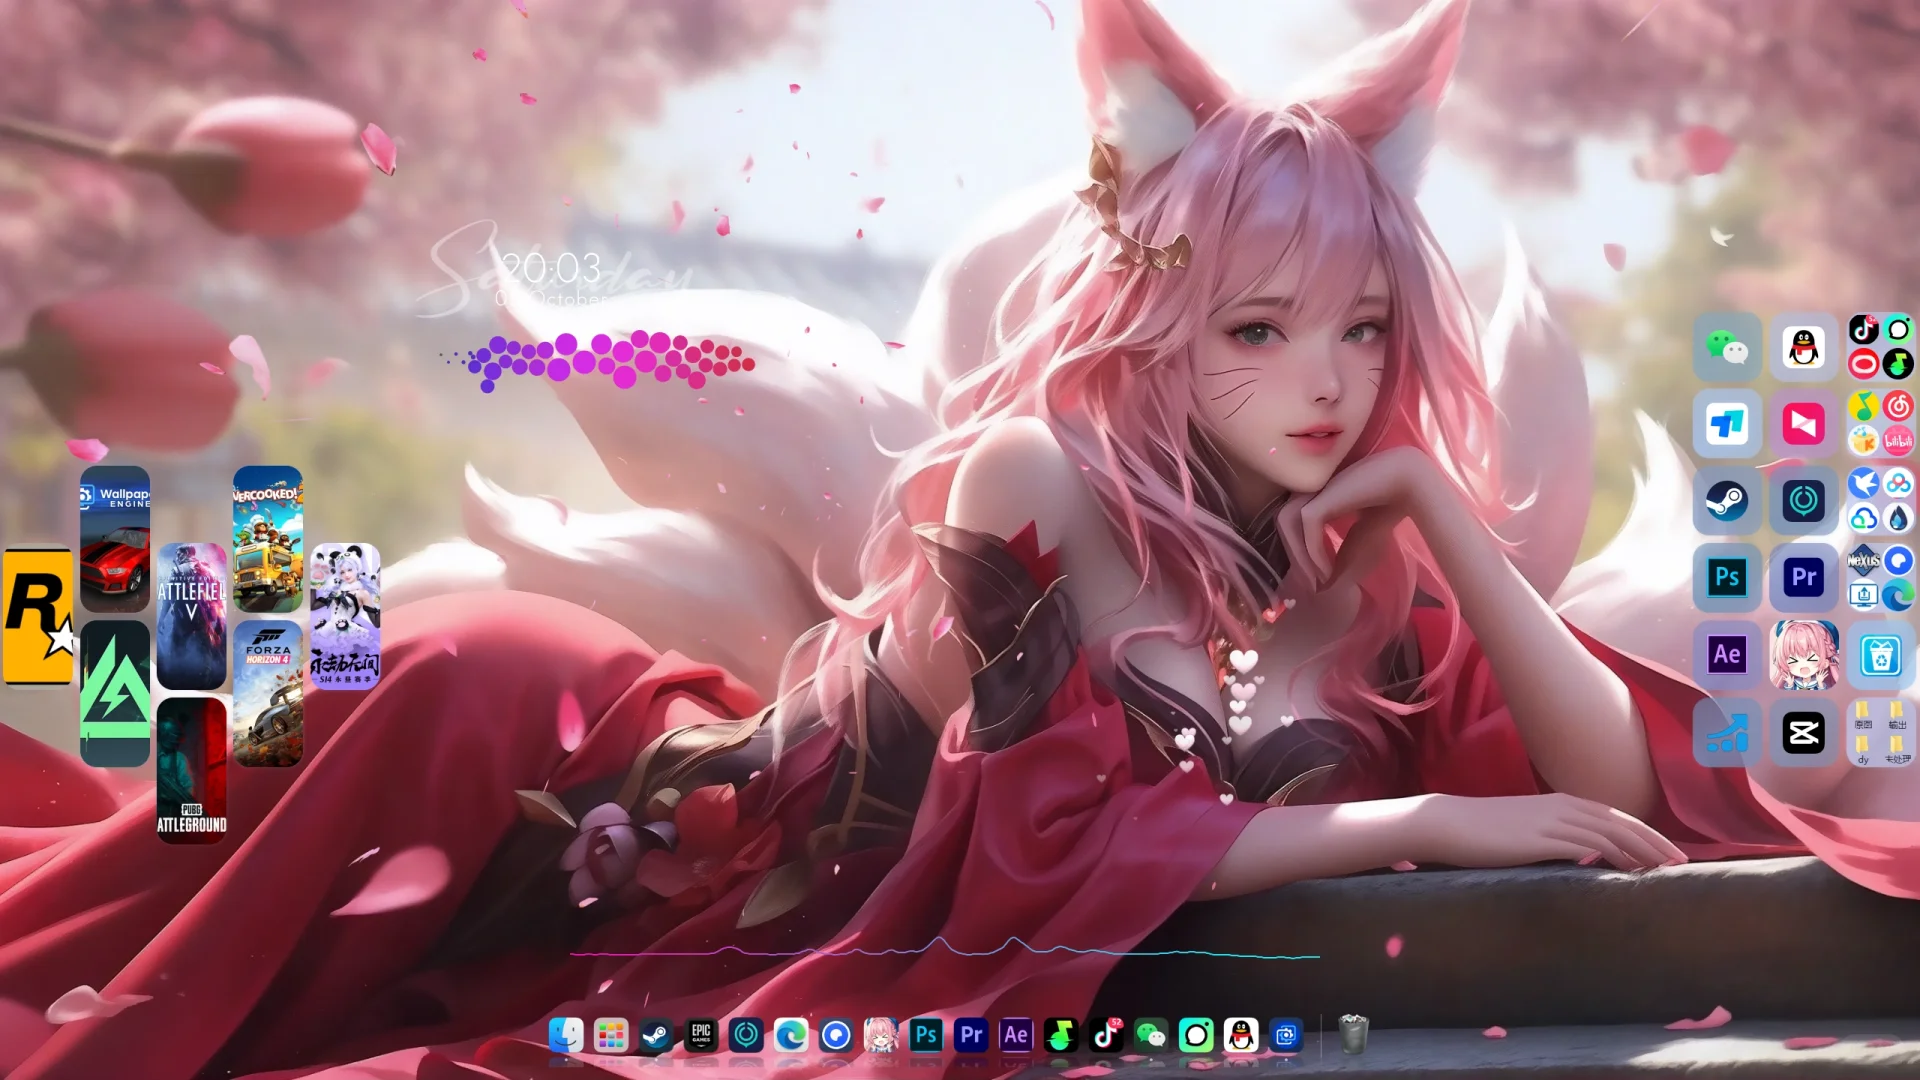The width and height of the screenshot is (1920, 1080).
Task: Open the 未处理 folder
Action: (x=1897, y=750)
